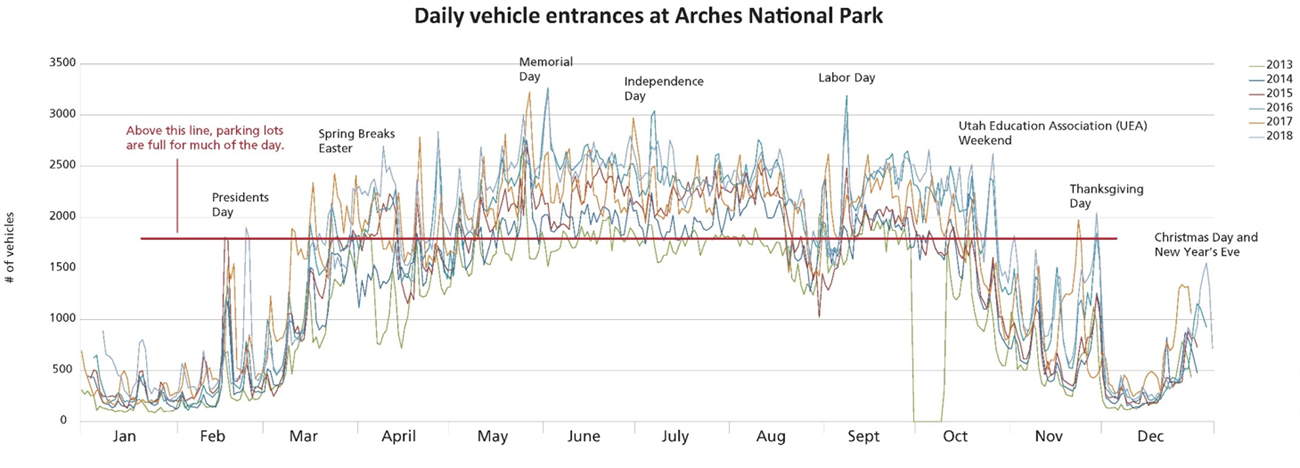Screen dimensions: 1300x468
Task: Click the 3000 y-axis value
Action: [x=64, y=115]
